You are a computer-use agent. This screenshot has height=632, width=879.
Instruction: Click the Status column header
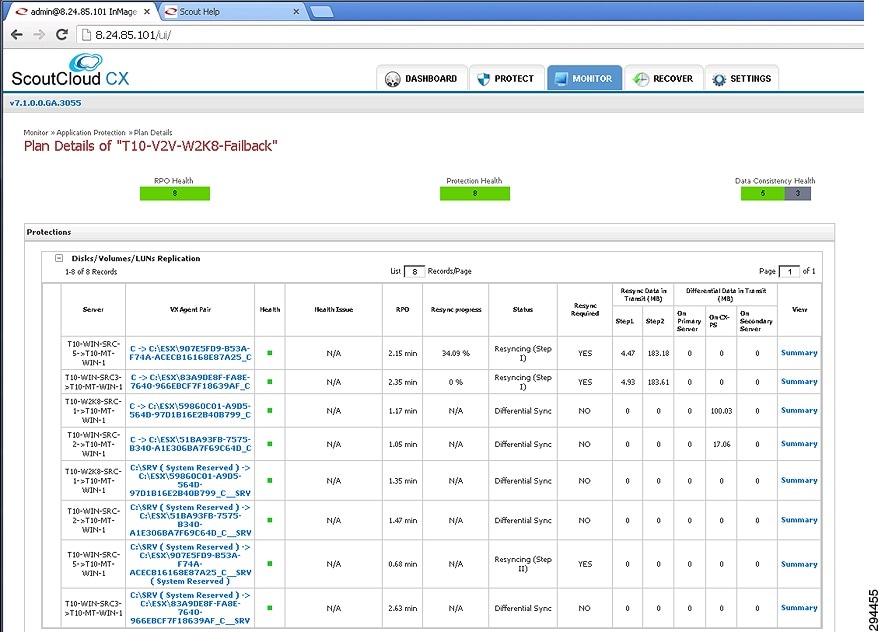(x=522, y=310)
